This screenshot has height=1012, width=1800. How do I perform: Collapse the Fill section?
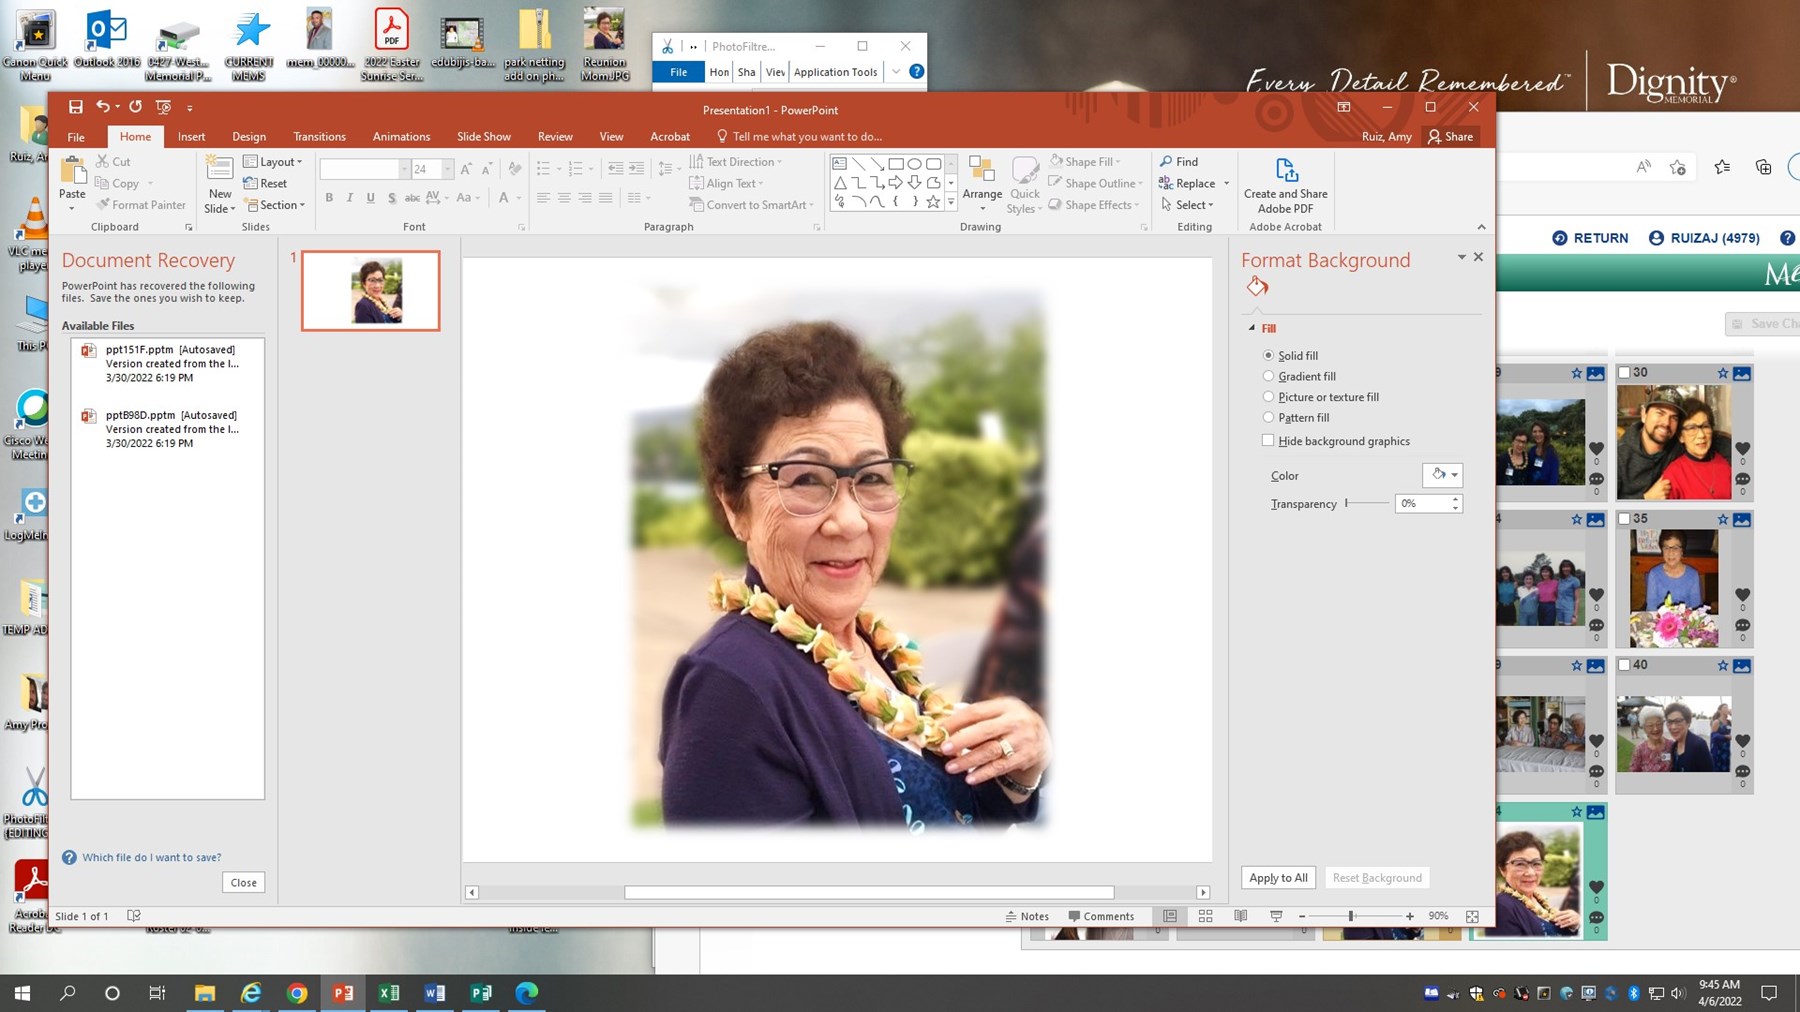[1252, 328]
